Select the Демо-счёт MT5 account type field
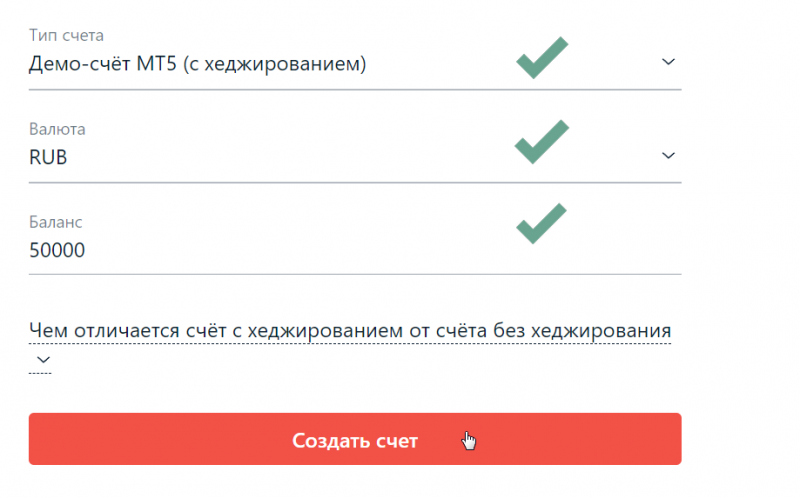 click(x=198, y=64)
